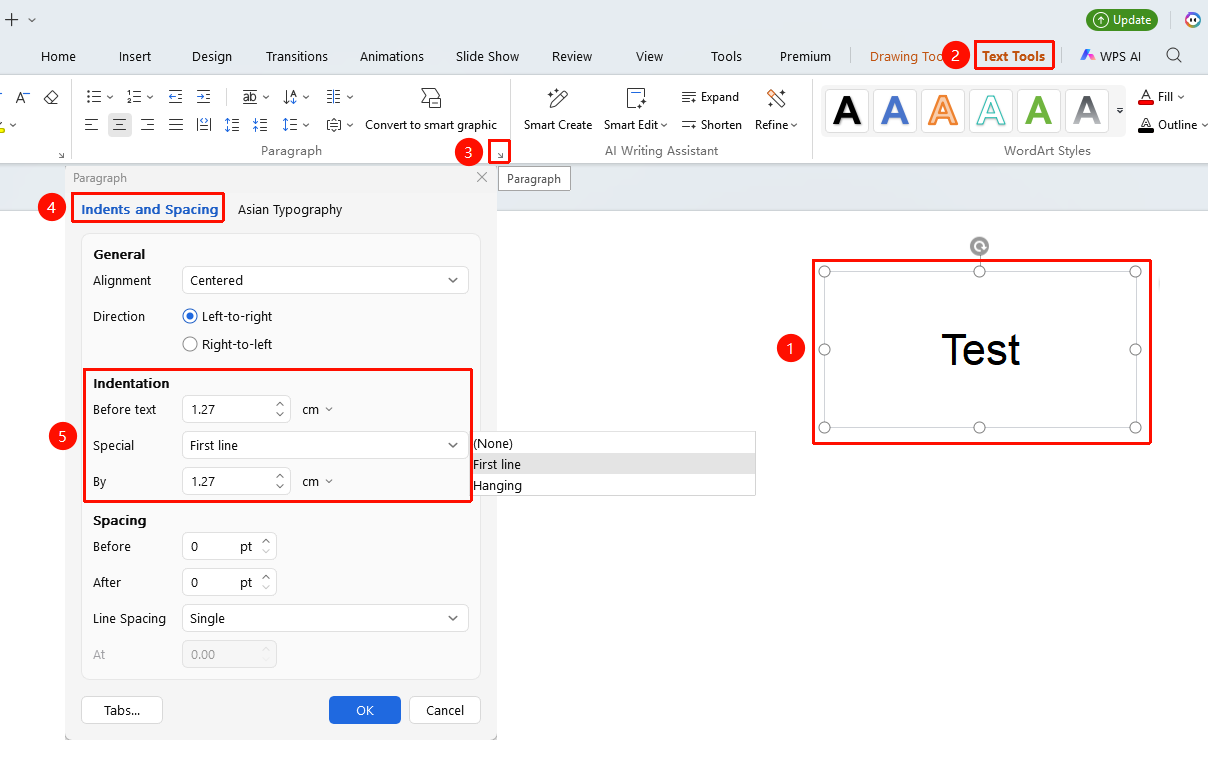Open the text Fill color swatch
The image size is (1208, 768).
click(1146, 97)
